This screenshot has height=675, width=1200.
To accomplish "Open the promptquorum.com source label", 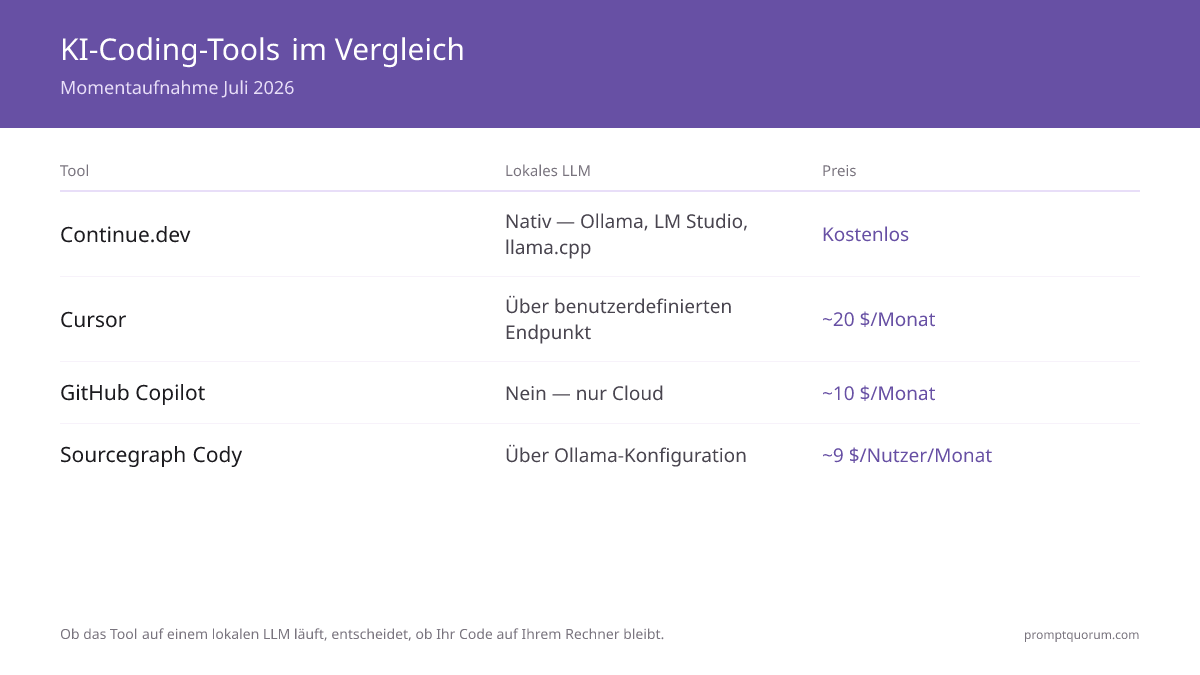I will click(x=1082, y=635).
